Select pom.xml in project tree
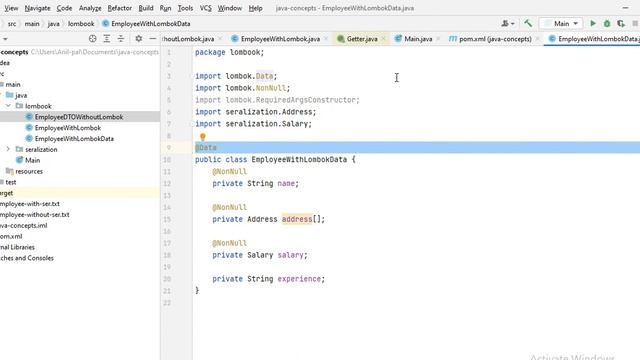640x360 pixels. pyautogui.click(x=11, y=236)
